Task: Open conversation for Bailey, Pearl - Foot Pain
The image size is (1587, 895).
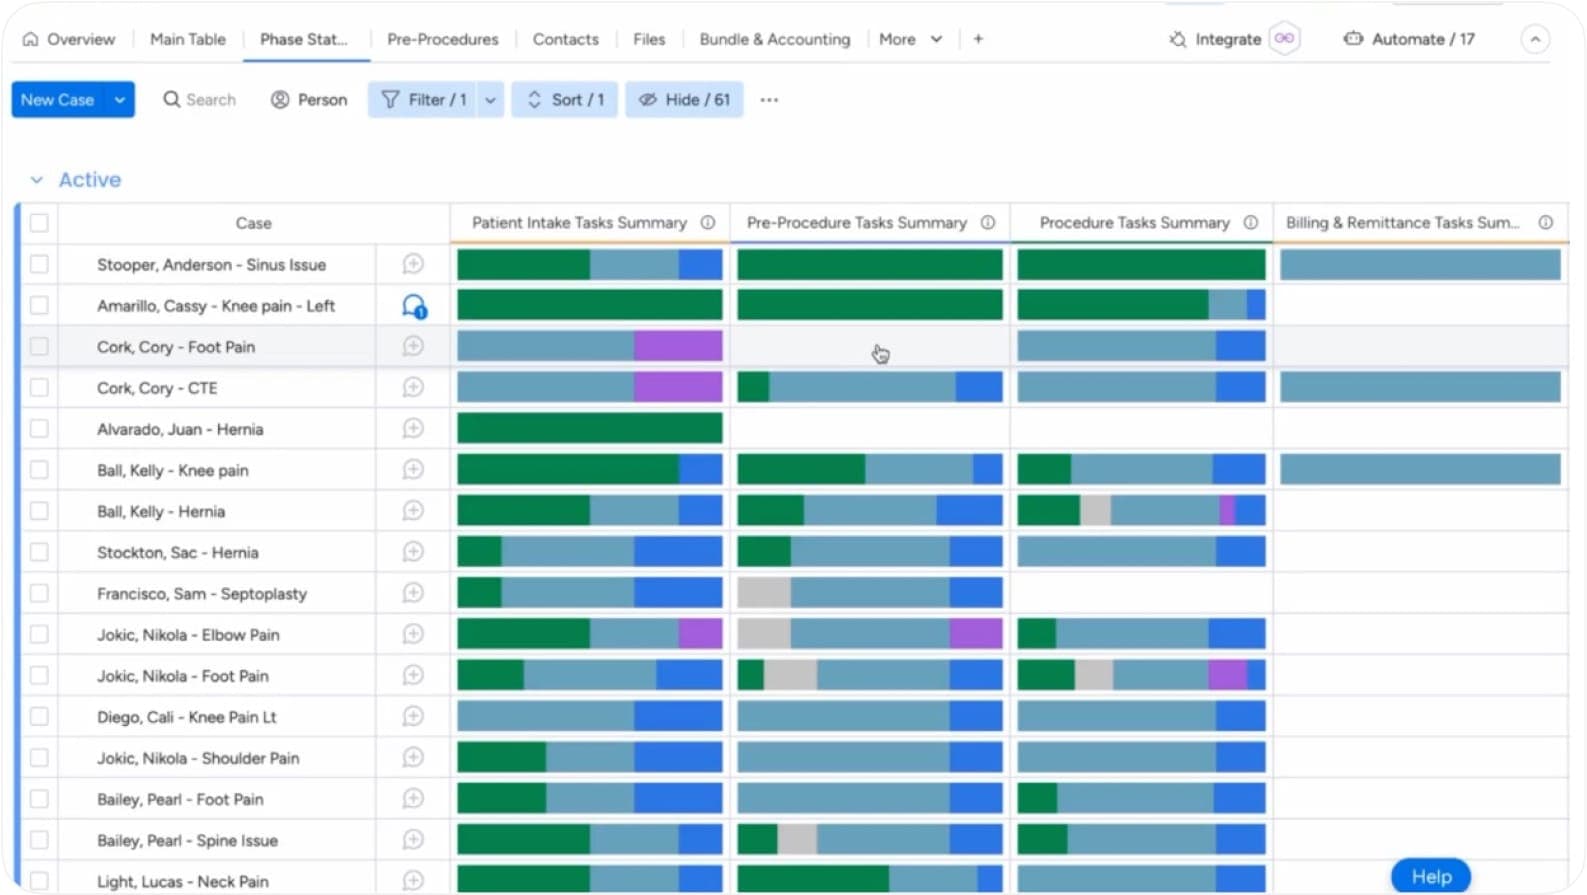Action: [413, 798]
